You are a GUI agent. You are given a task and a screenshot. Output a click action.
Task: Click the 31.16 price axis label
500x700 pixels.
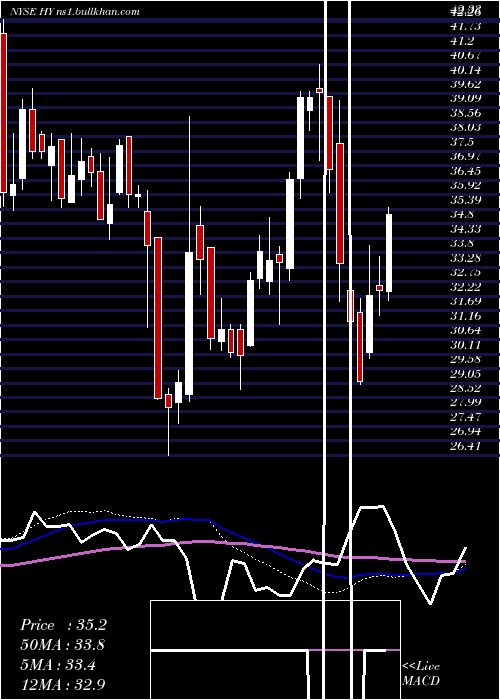click(466, 315)
